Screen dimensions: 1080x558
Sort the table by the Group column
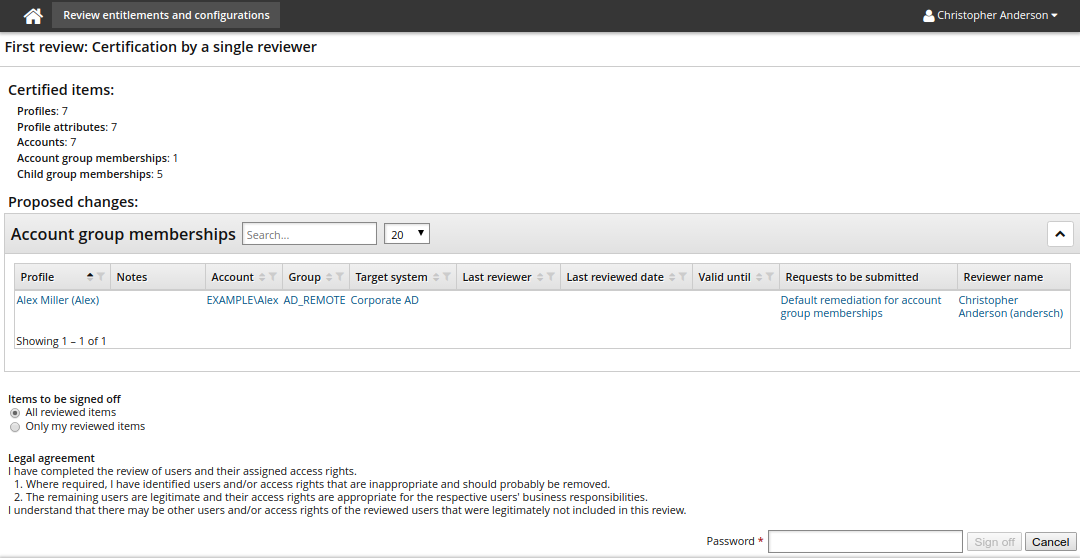[329, 277]
